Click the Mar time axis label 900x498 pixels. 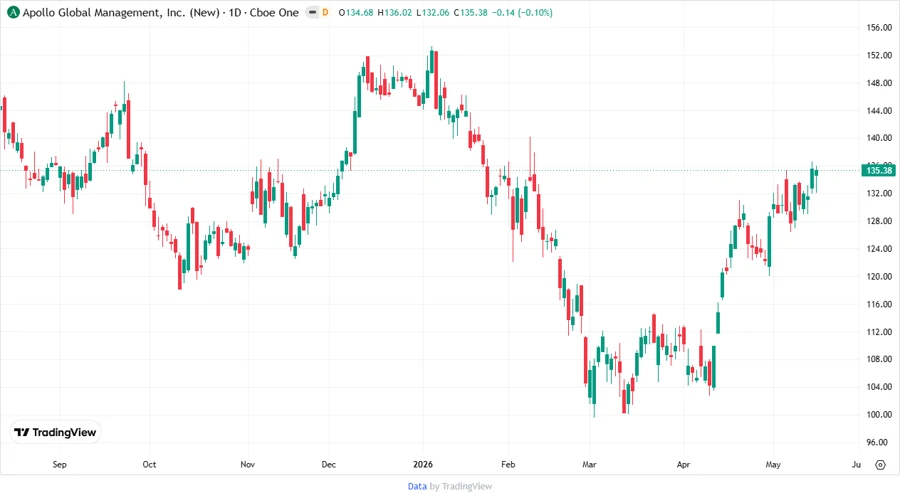[589, 464]
